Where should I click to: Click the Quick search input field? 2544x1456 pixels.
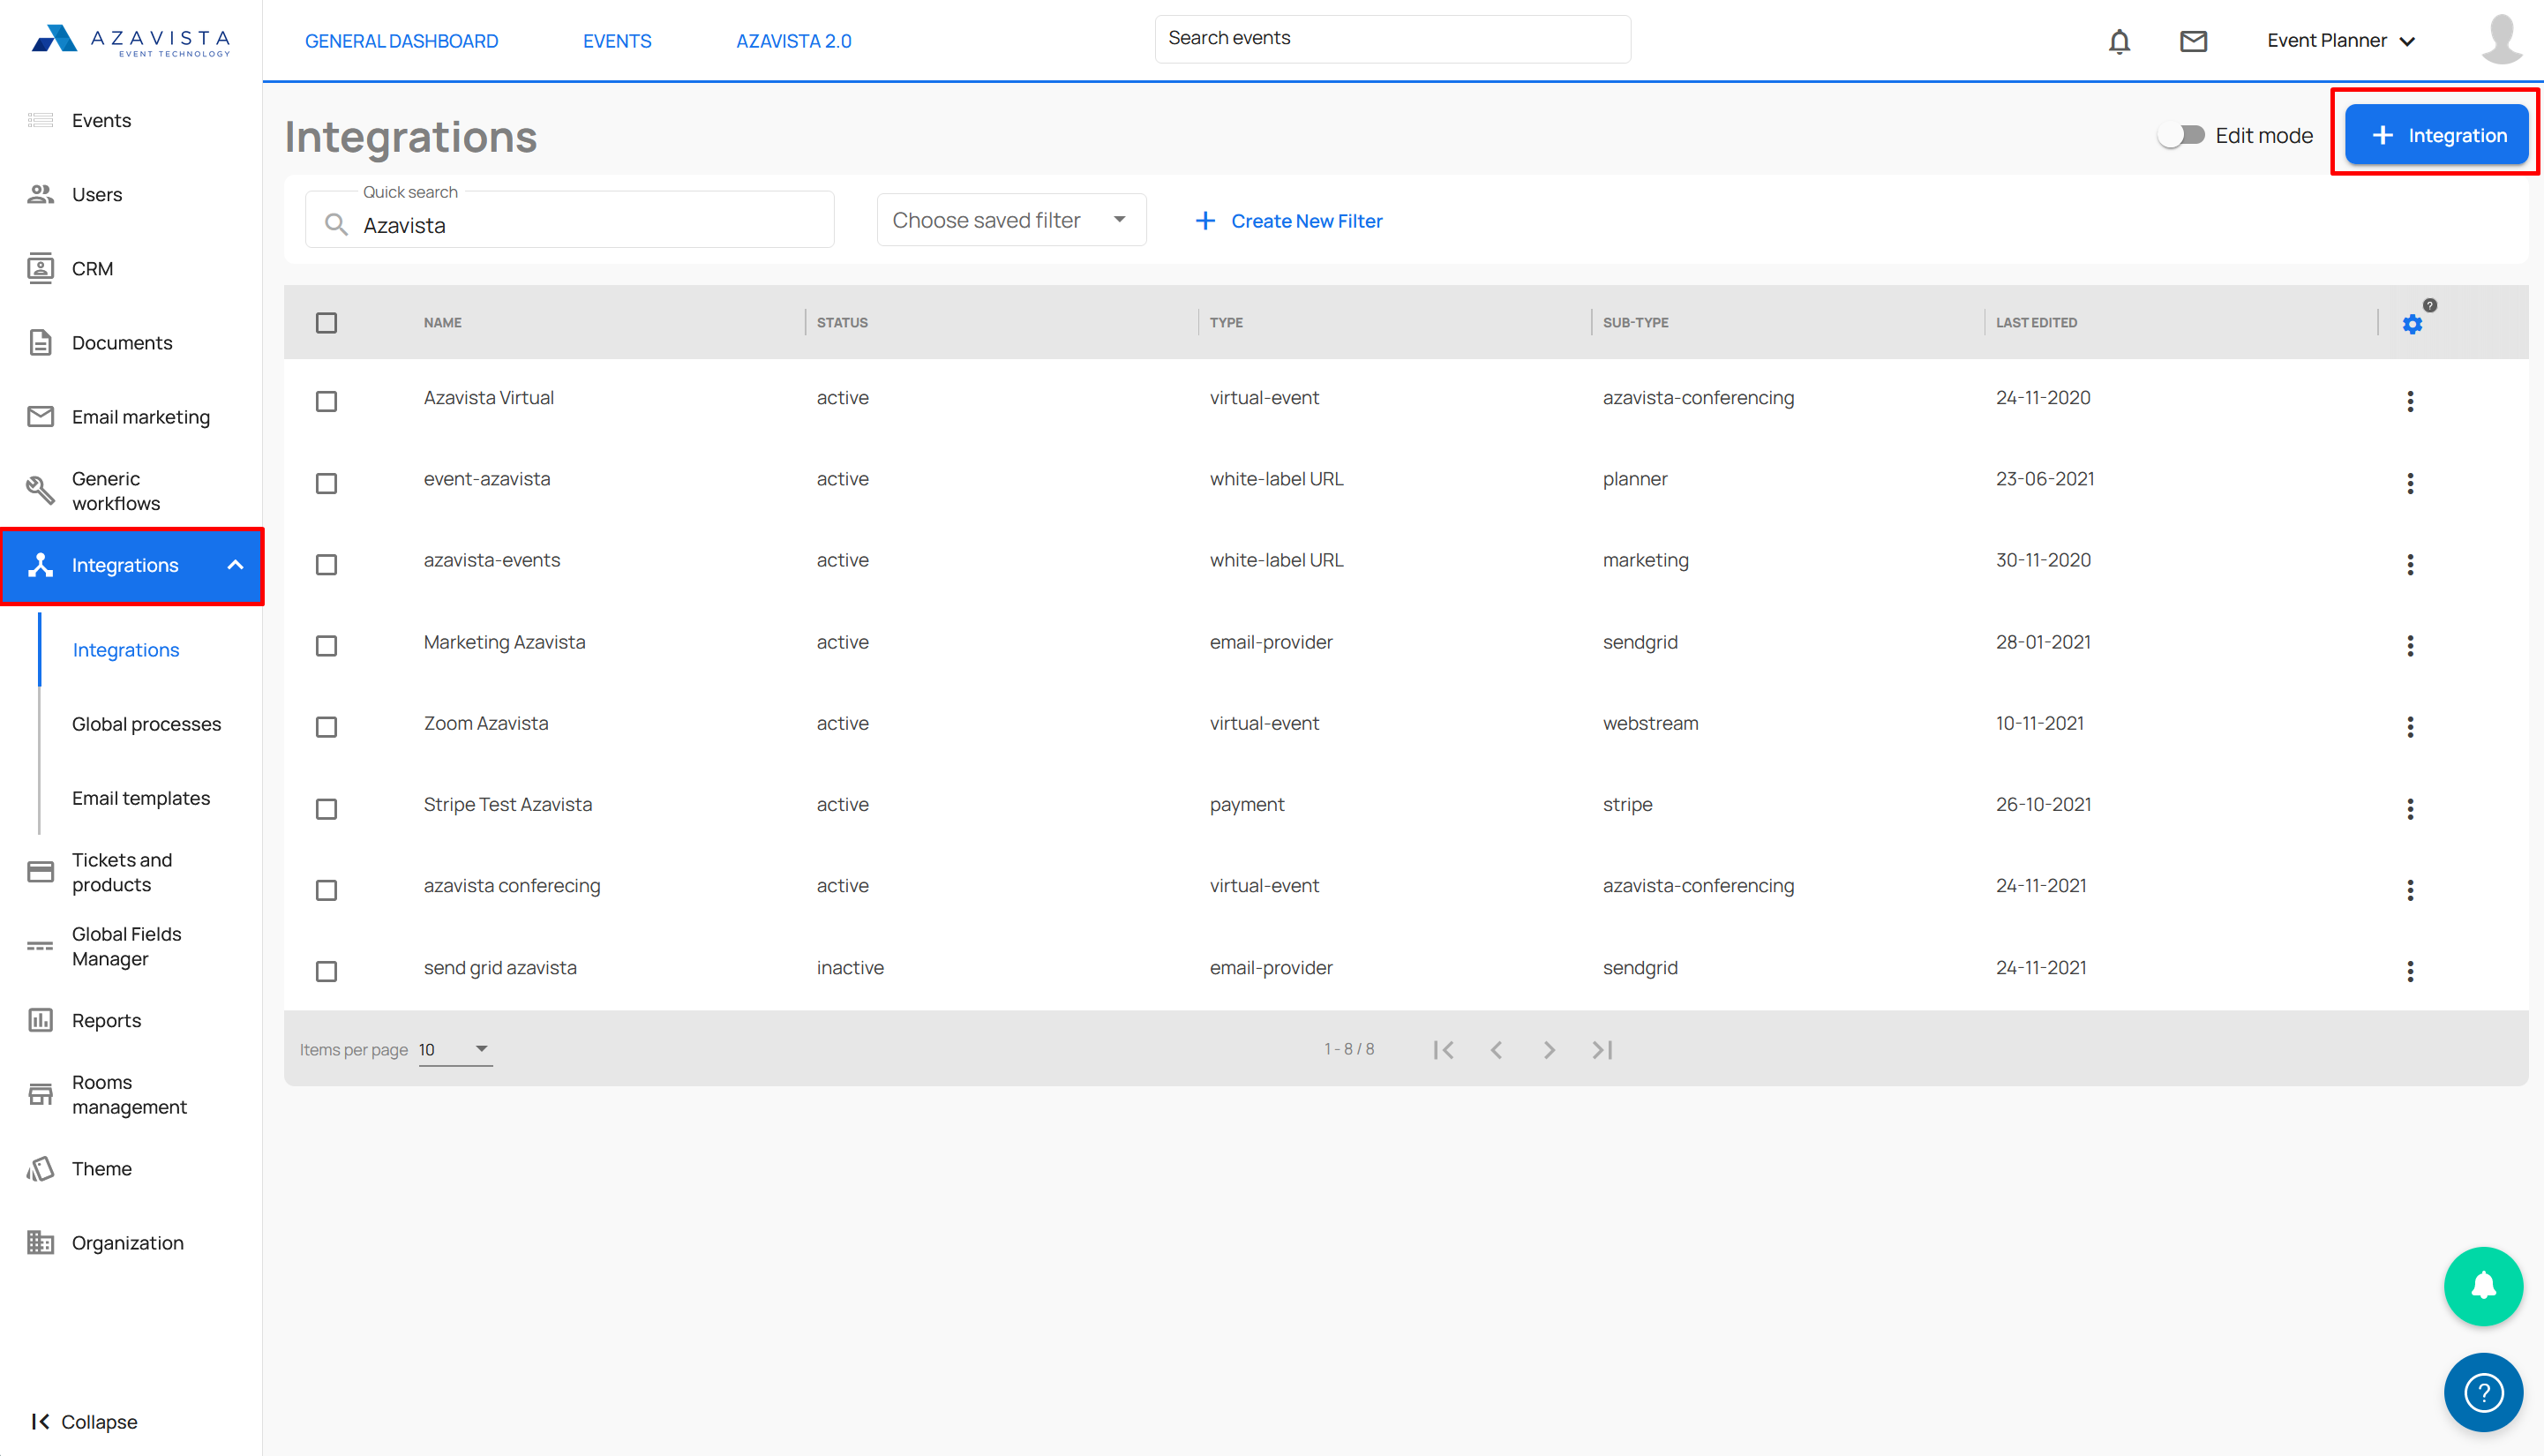569,220
